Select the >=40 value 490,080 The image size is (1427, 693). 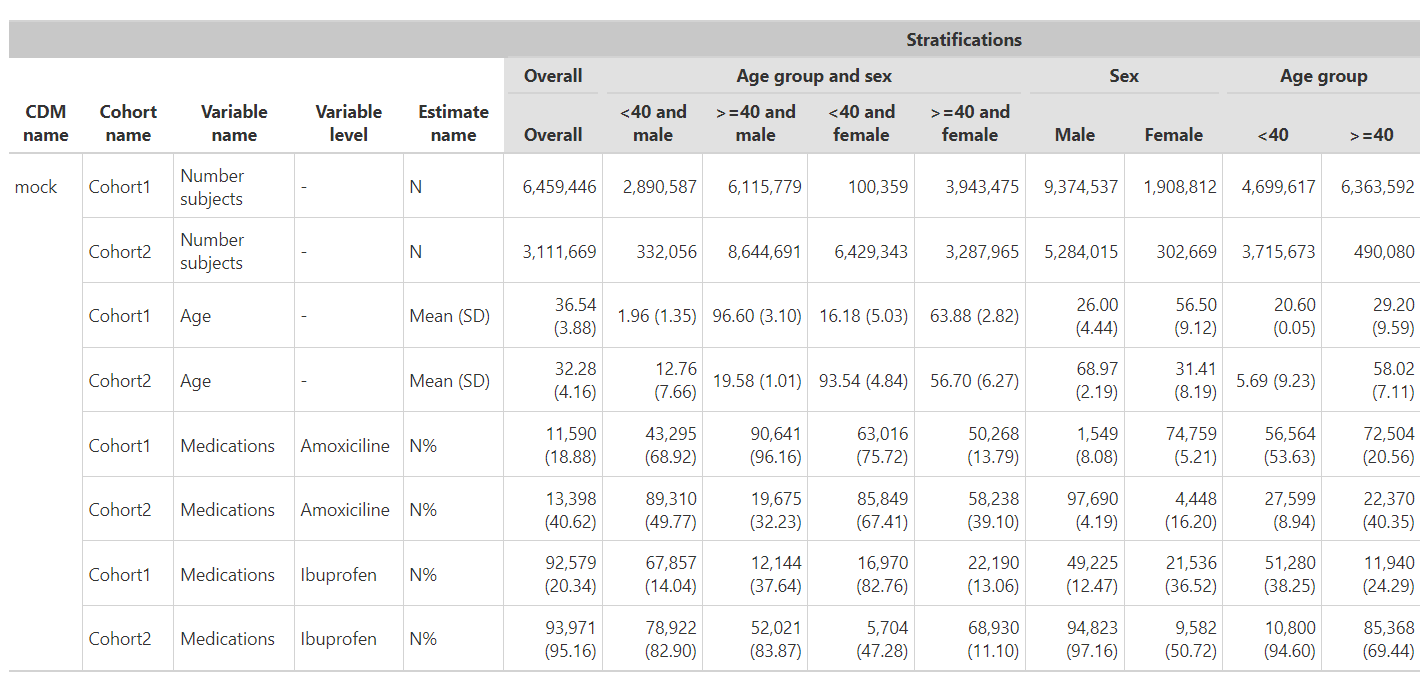(x=1384, y=252)
